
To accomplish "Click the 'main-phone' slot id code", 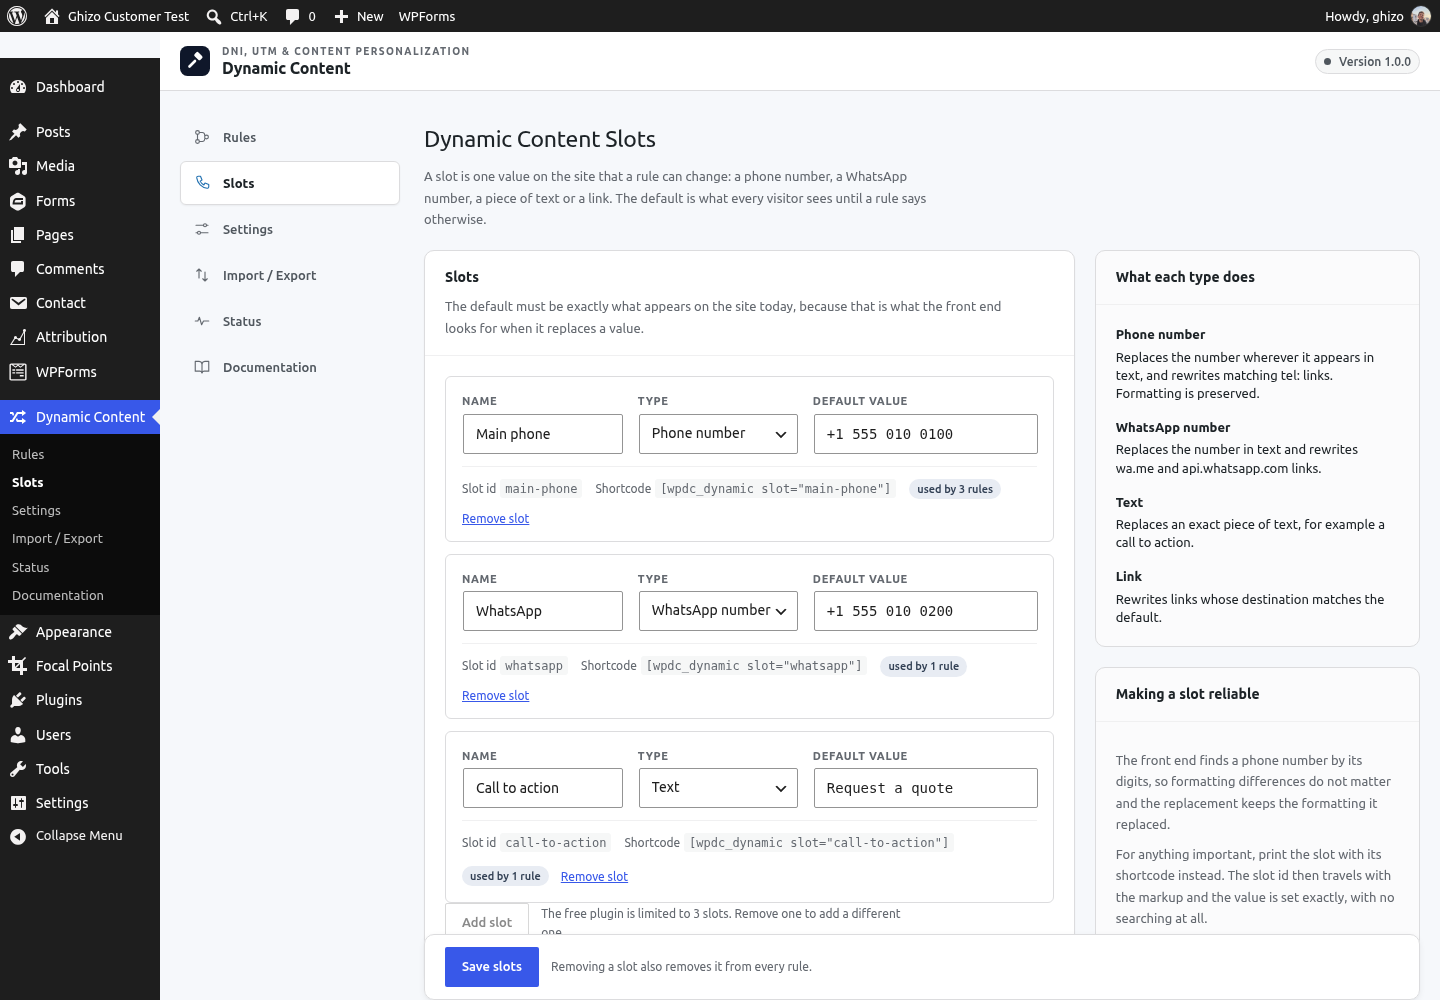I will pyautogui.click(x=541, y=489).
